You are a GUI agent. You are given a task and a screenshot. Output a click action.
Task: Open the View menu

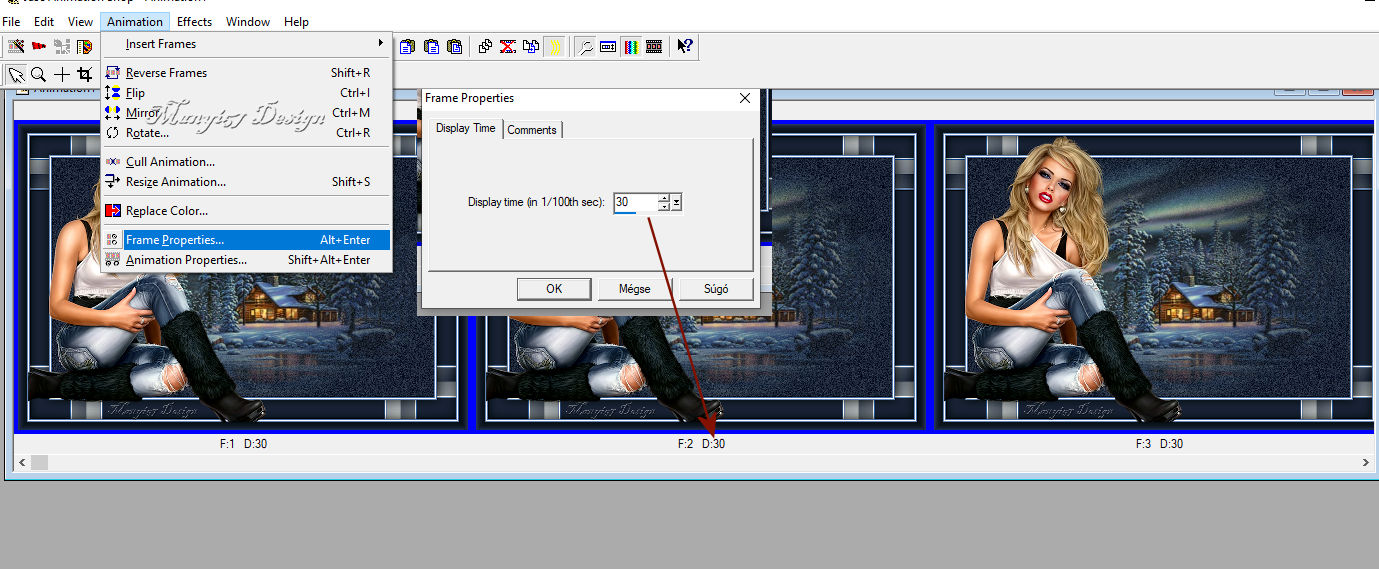click(x=80, y=21)
